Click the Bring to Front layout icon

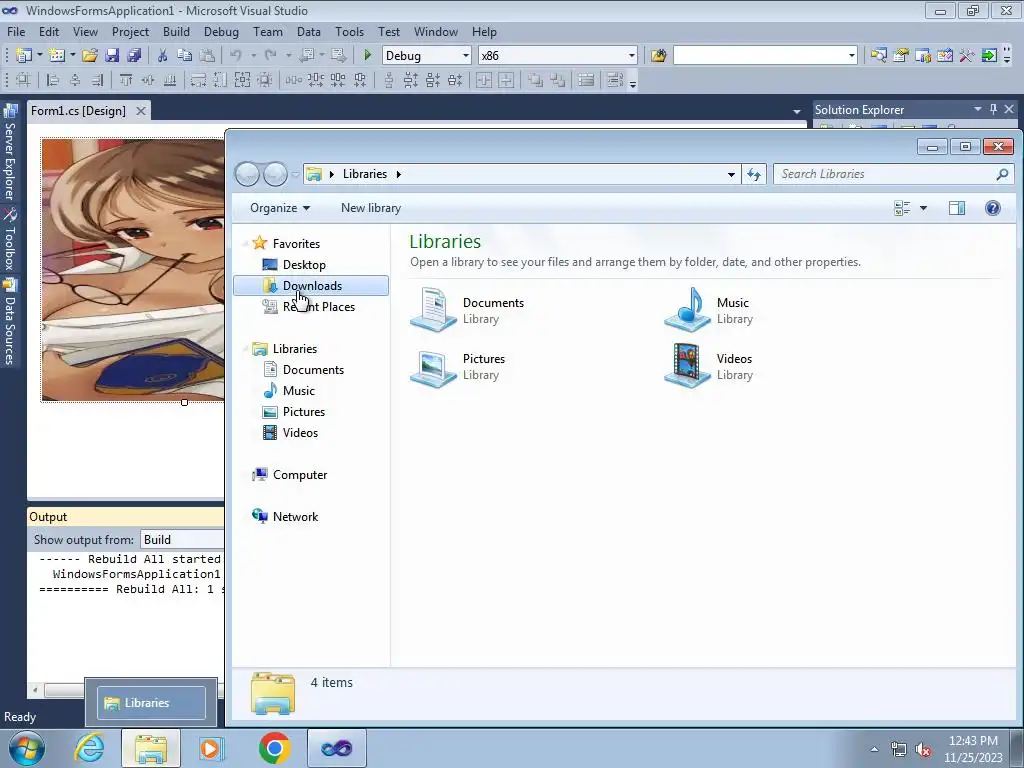536,80
